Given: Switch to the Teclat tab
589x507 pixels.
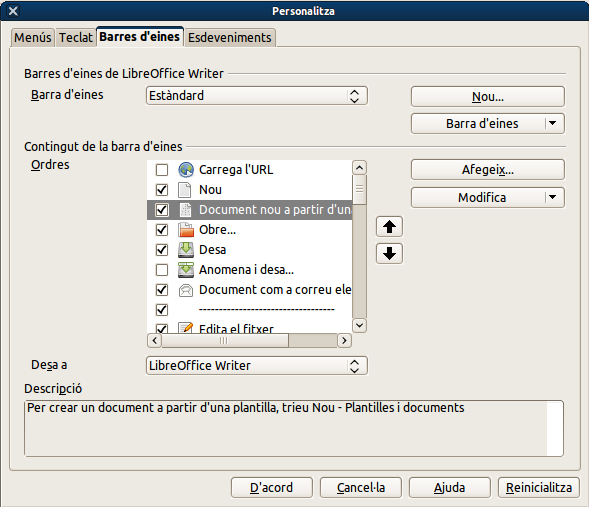Looking at the screenshot, I should [x=76, y=38].
